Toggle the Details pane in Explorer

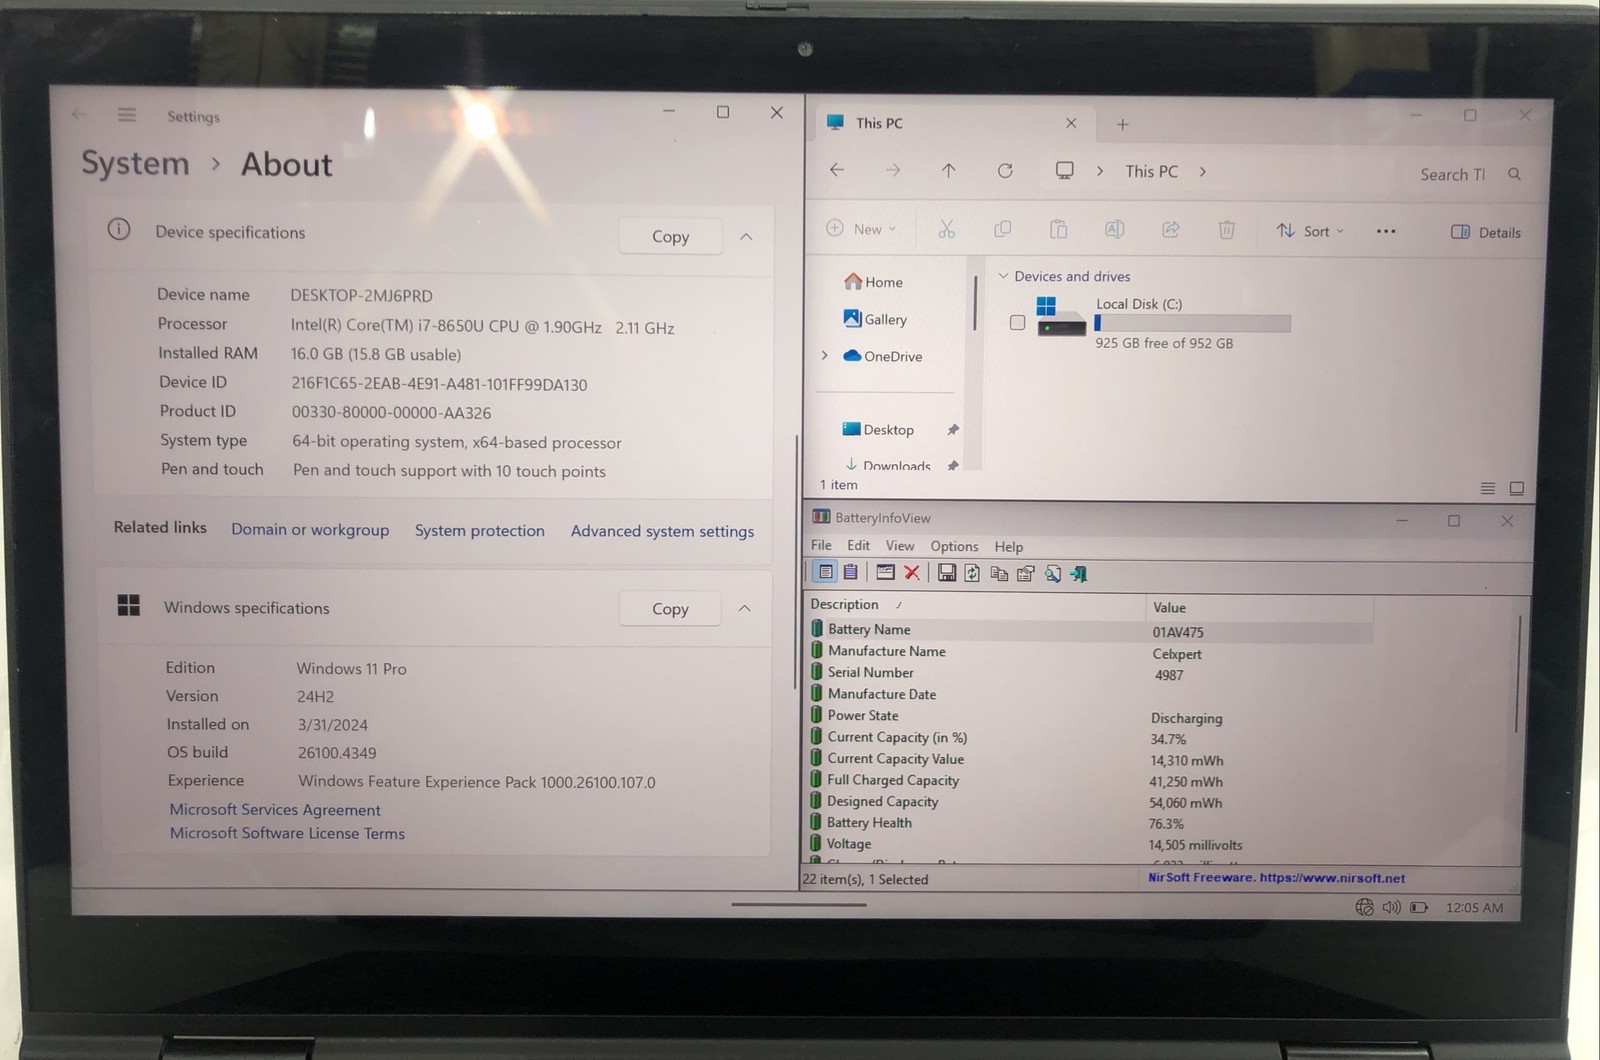click(x=1486, y=232)
